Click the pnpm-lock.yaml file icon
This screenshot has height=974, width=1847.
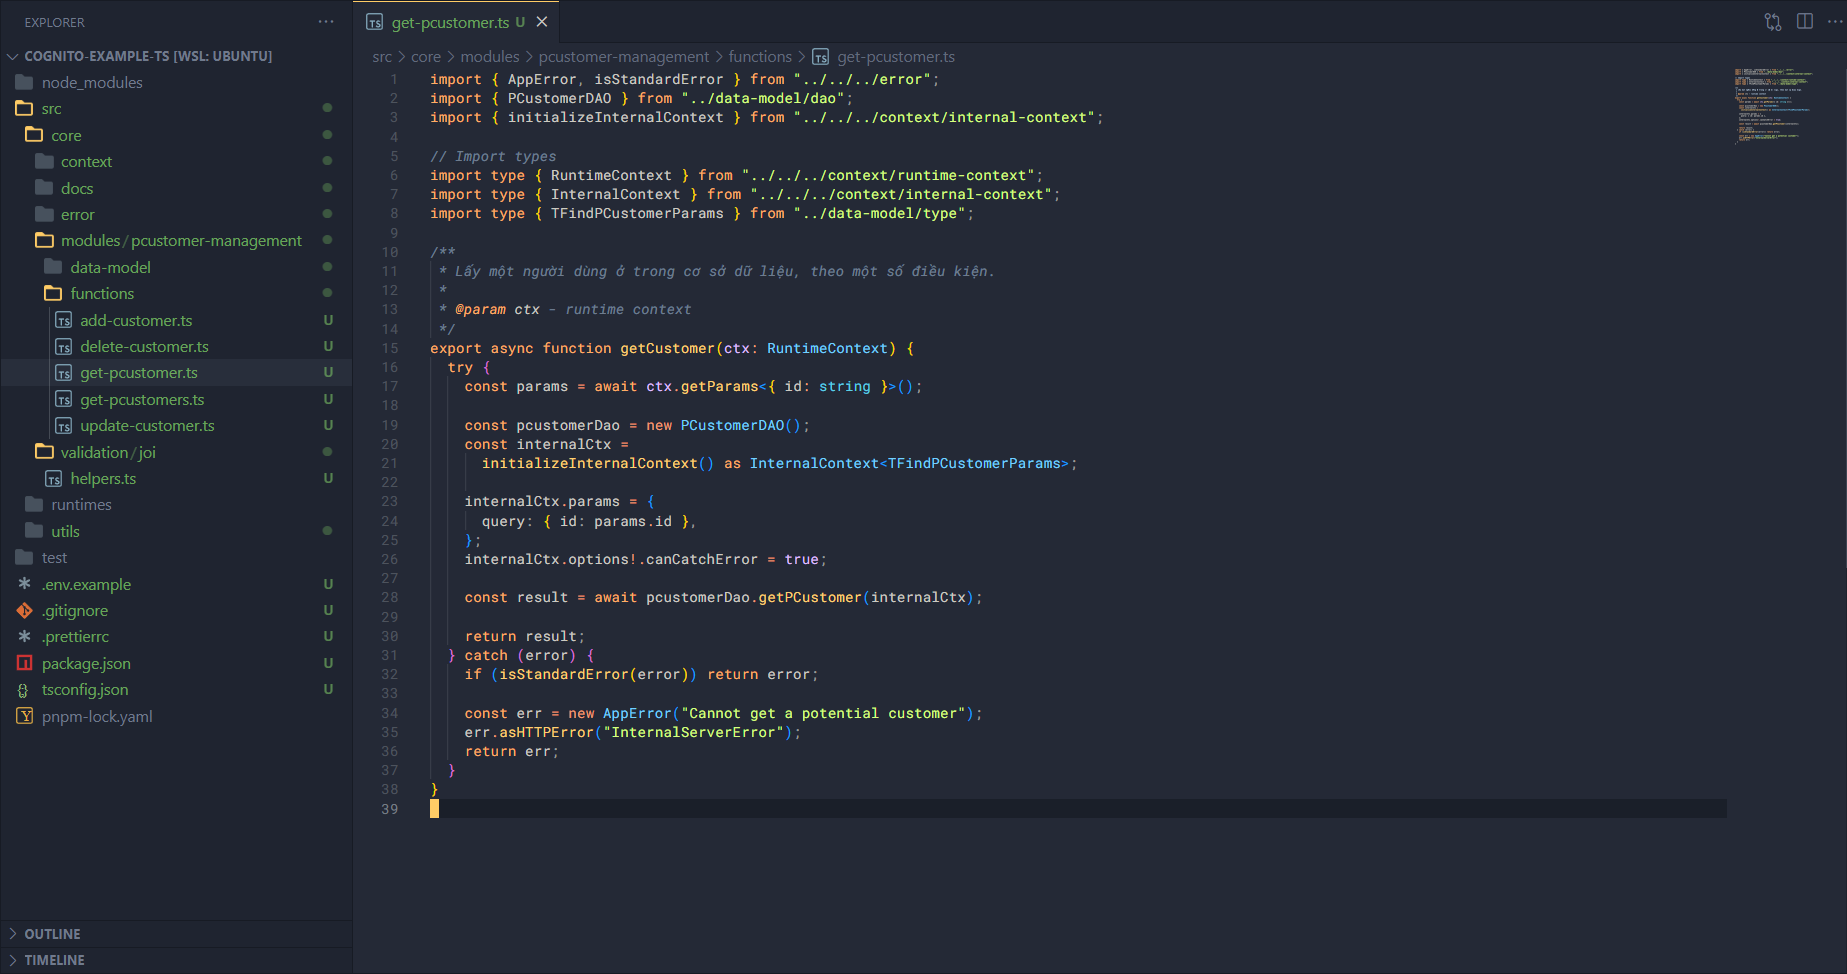25,716
